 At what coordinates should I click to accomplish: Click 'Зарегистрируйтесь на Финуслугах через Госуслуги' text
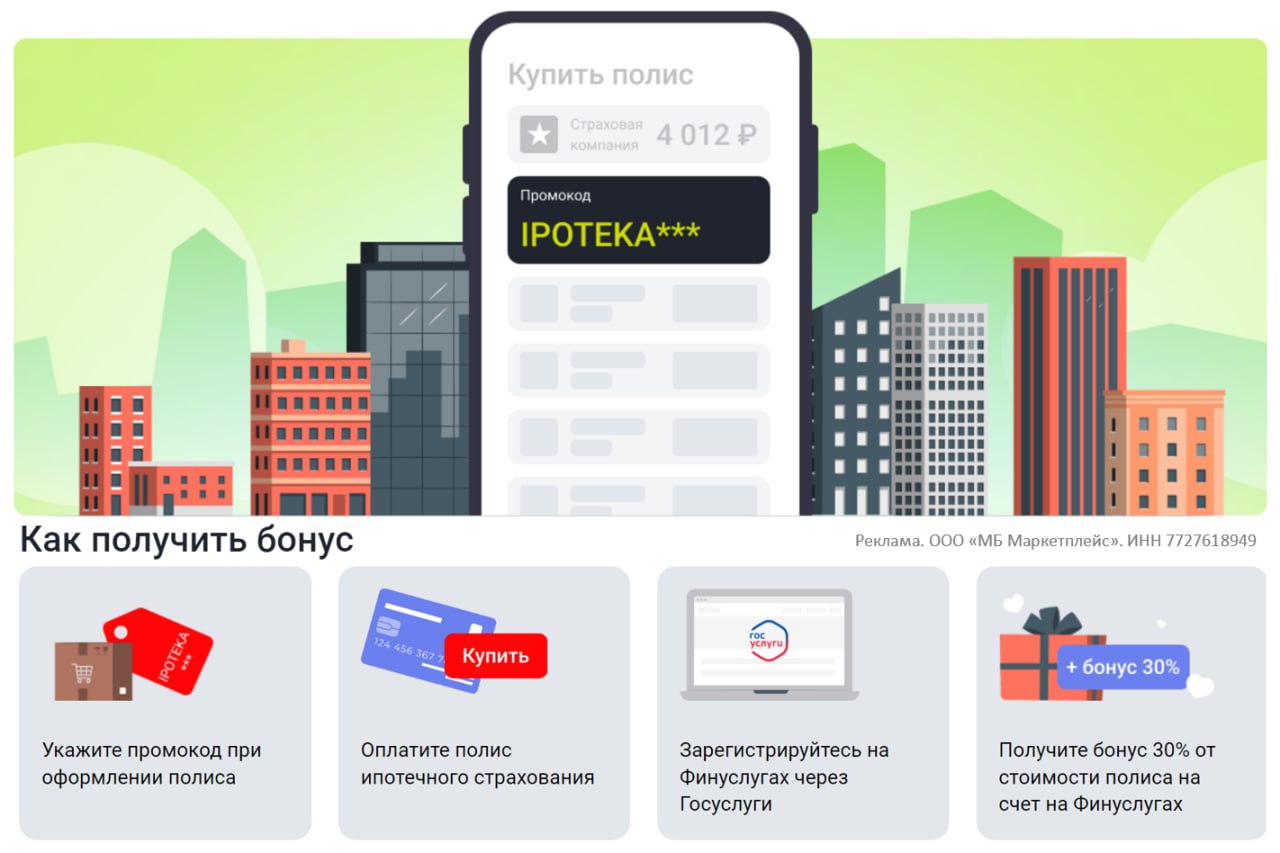point(784,777)
